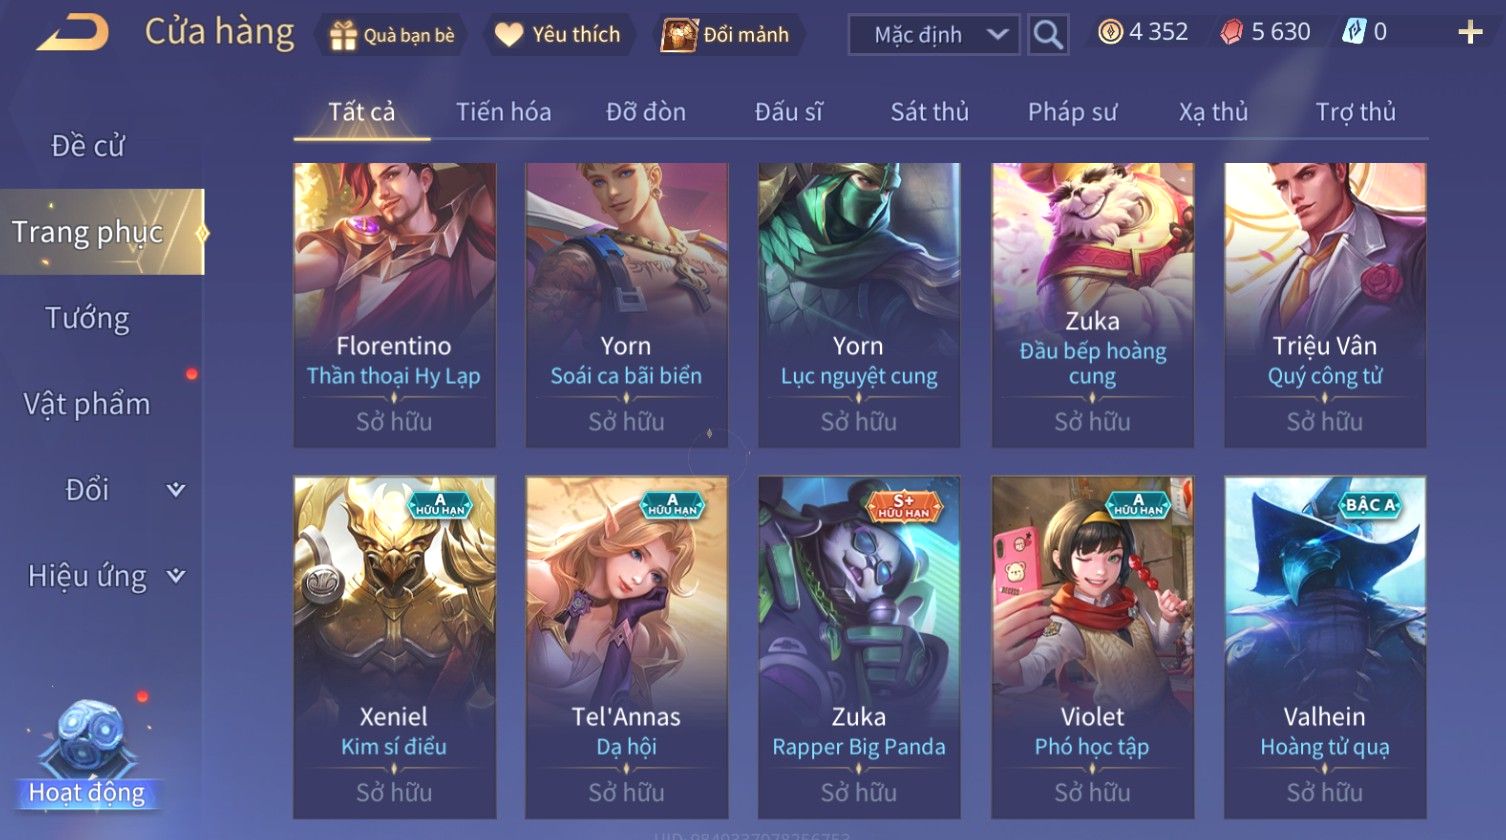
Task: Select Vật phẩm in the sidebar
Action: pos(88,404)
